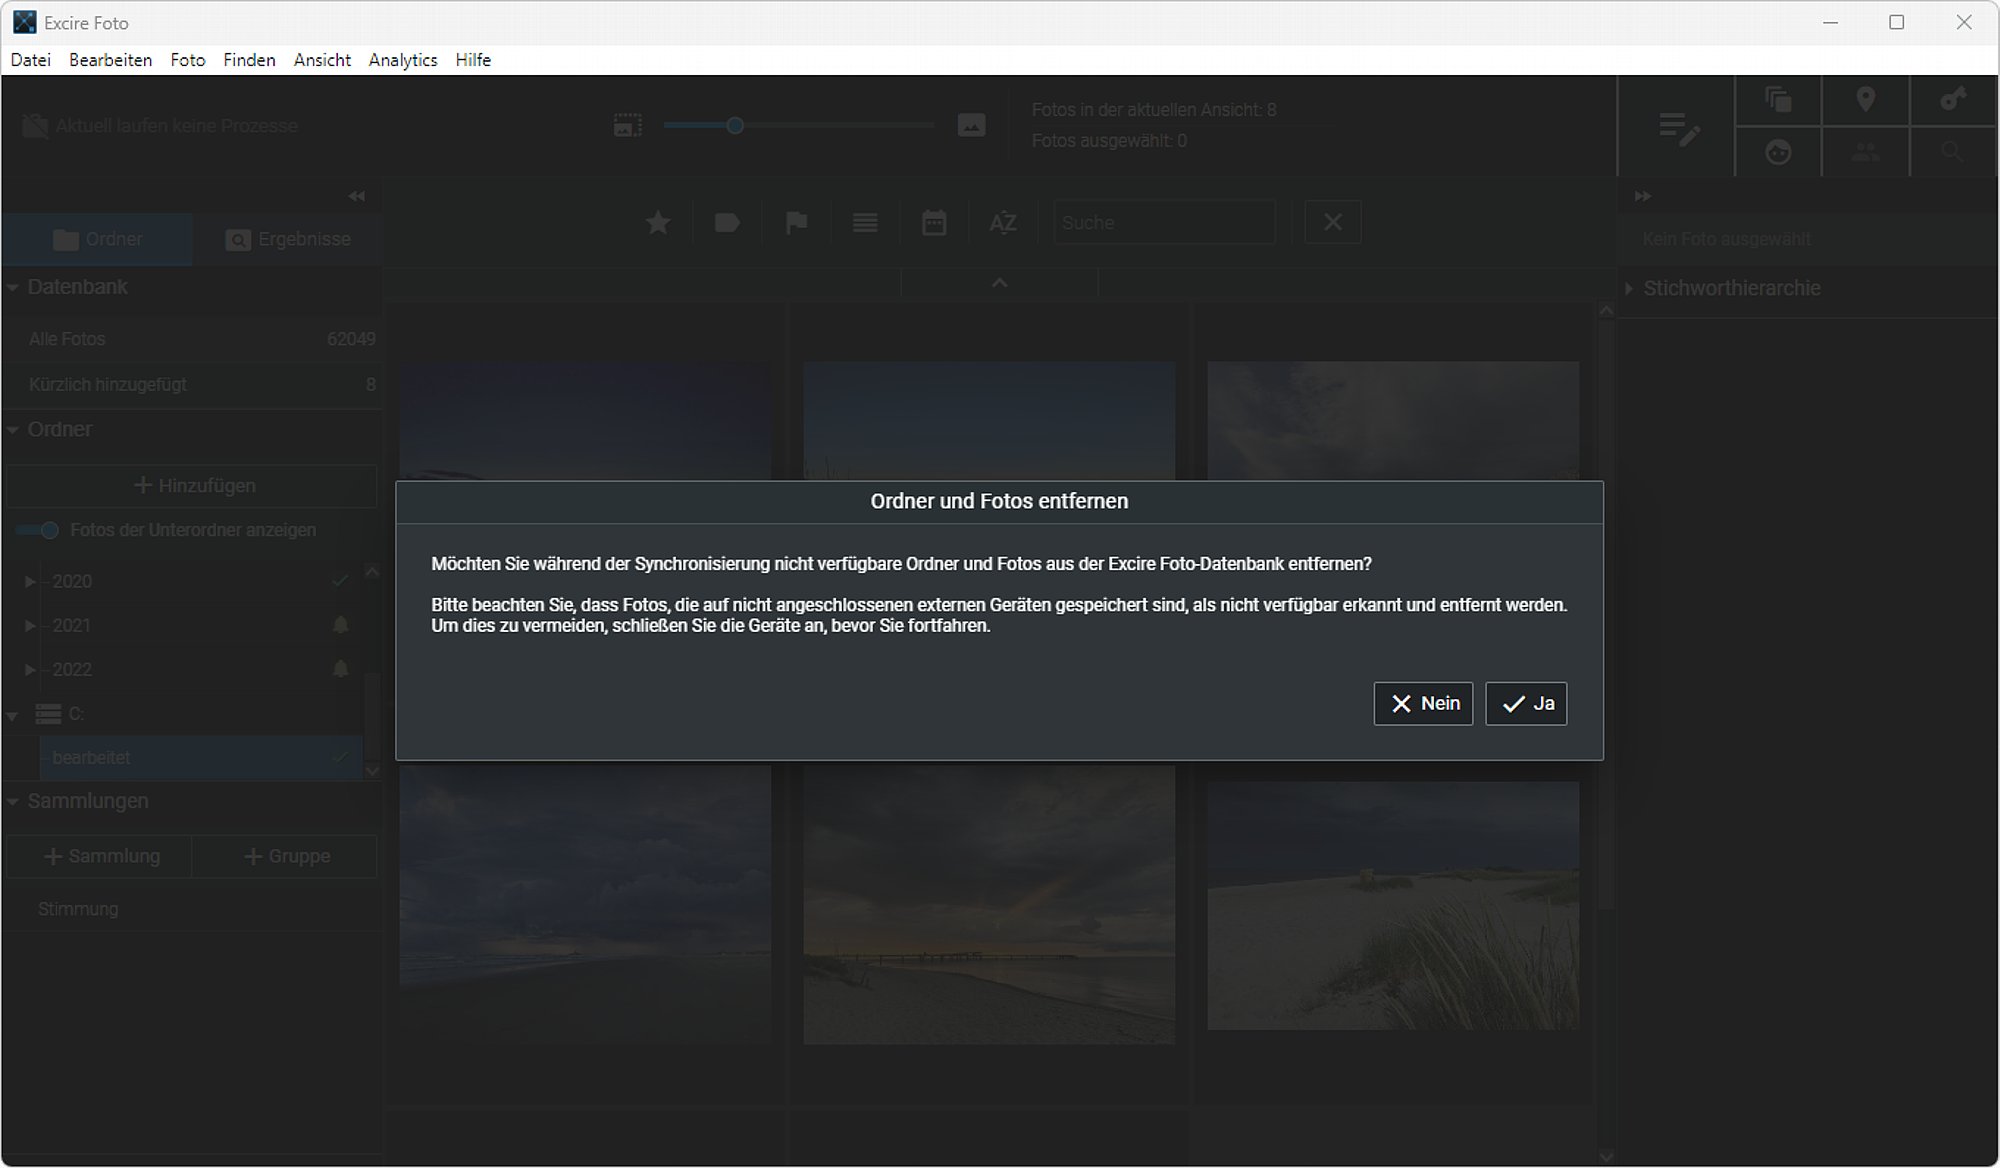Collapse the filter bar with the up chevron

[x=999, y=283]
